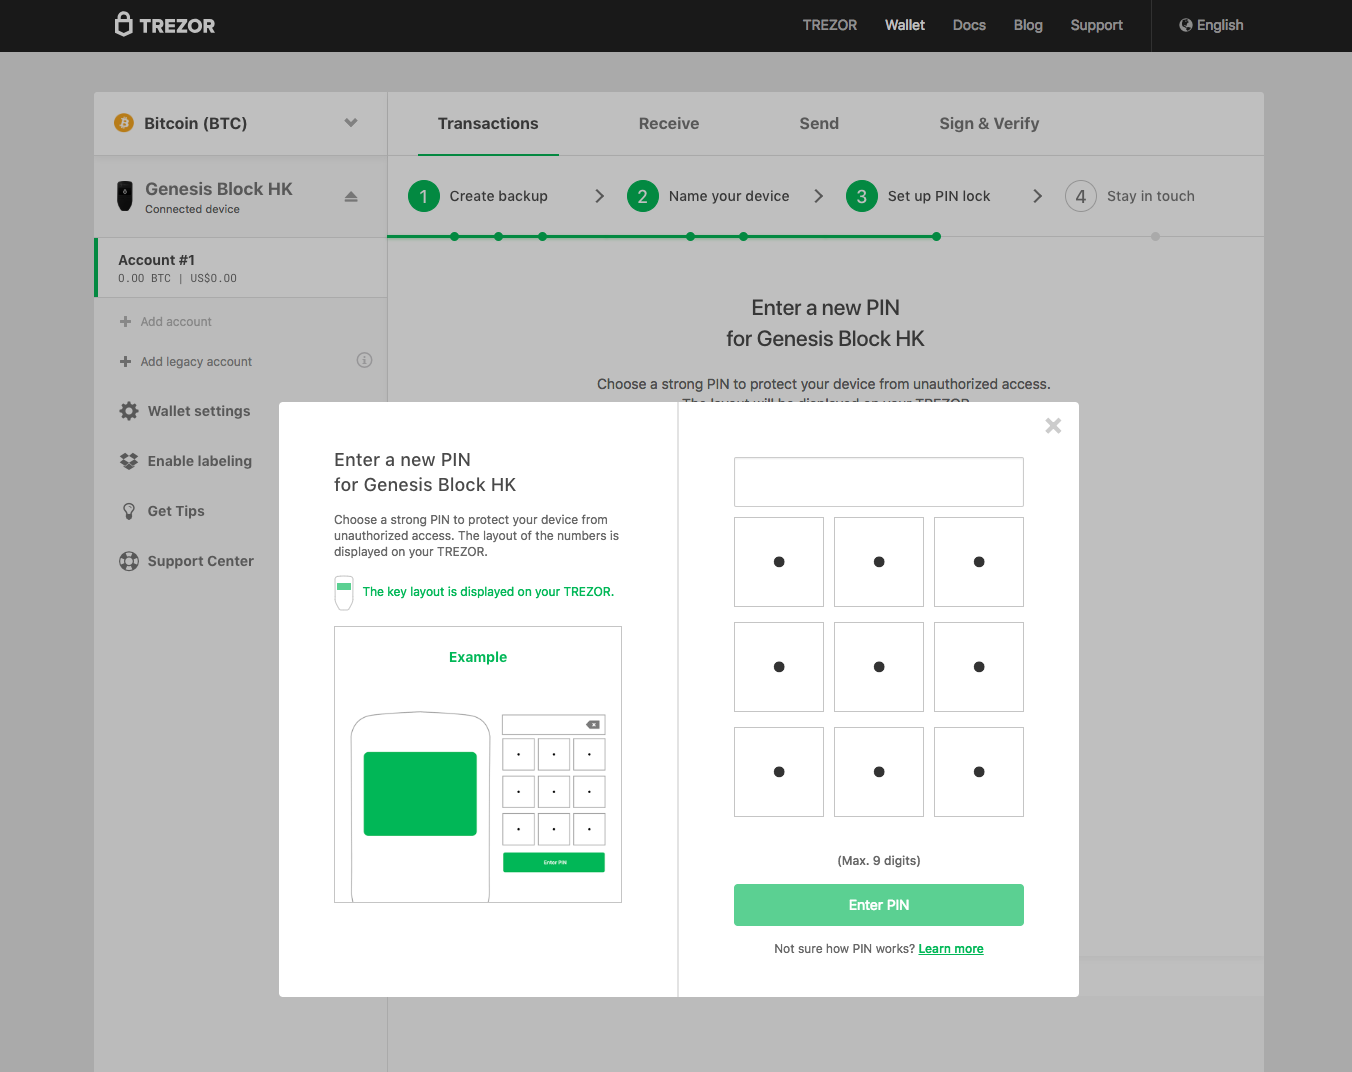The image size is (1352, 1072).
Task: Switch to the Transactions tab
Action: pos(488,124)
